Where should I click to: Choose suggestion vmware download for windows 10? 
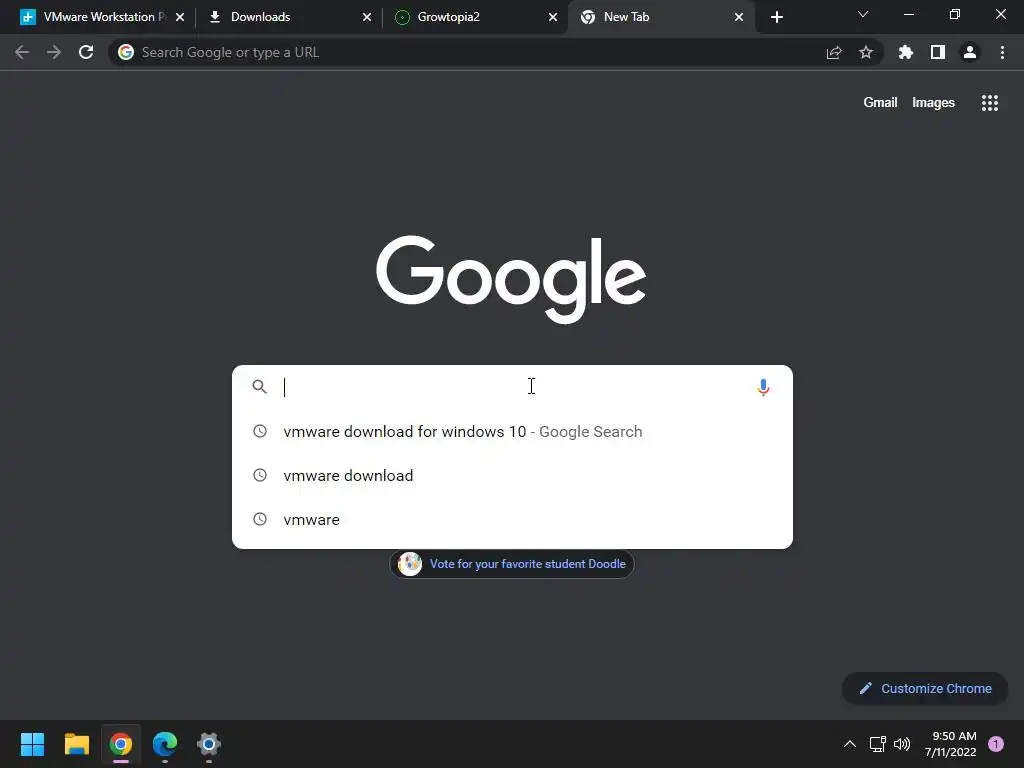point(512,432)
